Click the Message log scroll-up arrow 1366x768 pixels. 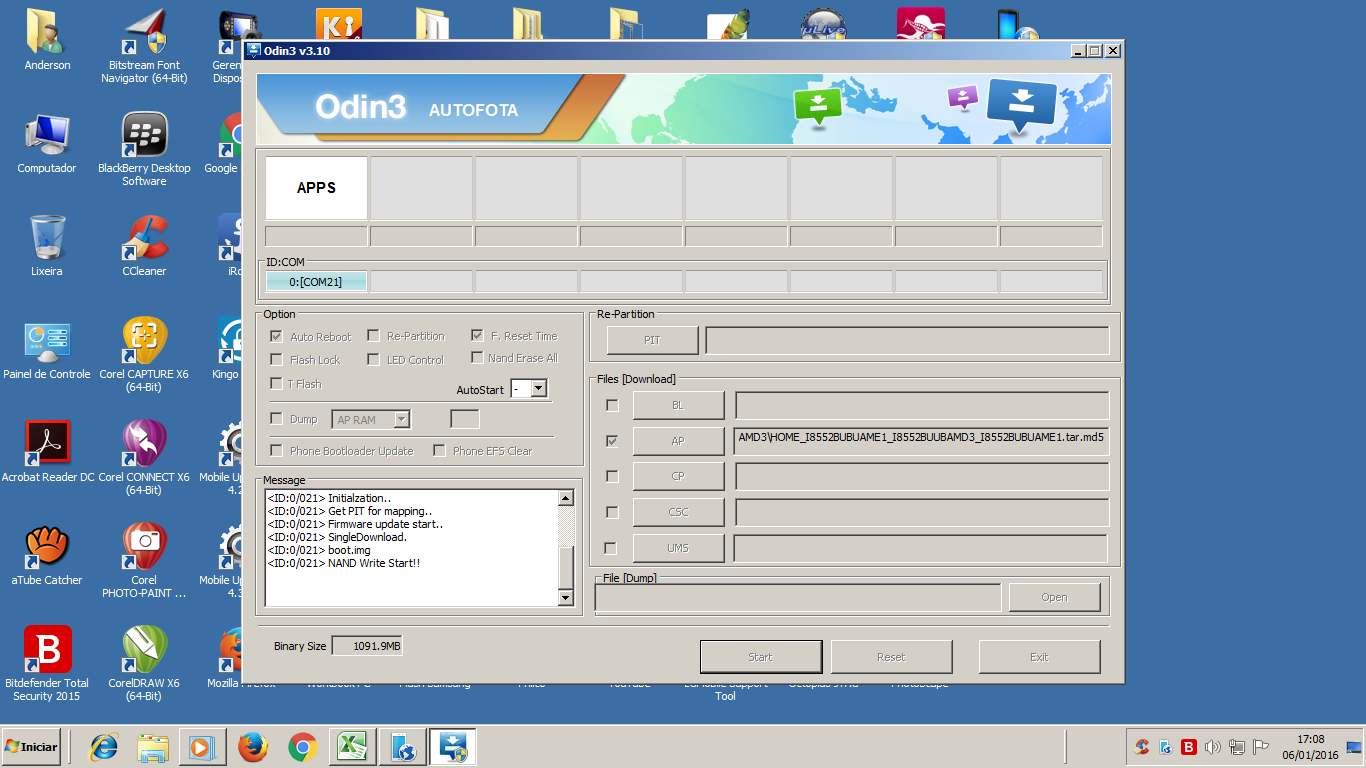point(566,498)
